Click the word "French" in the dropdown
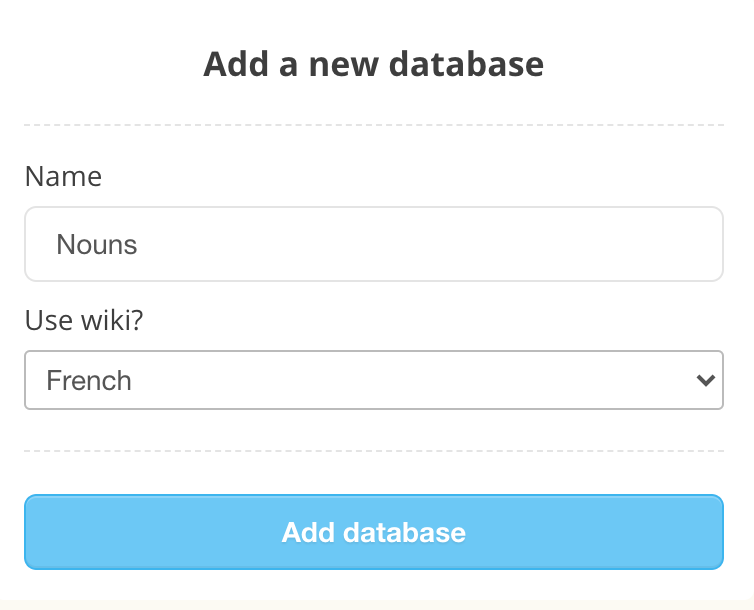754x610 pixels. [x=89, y=380]
